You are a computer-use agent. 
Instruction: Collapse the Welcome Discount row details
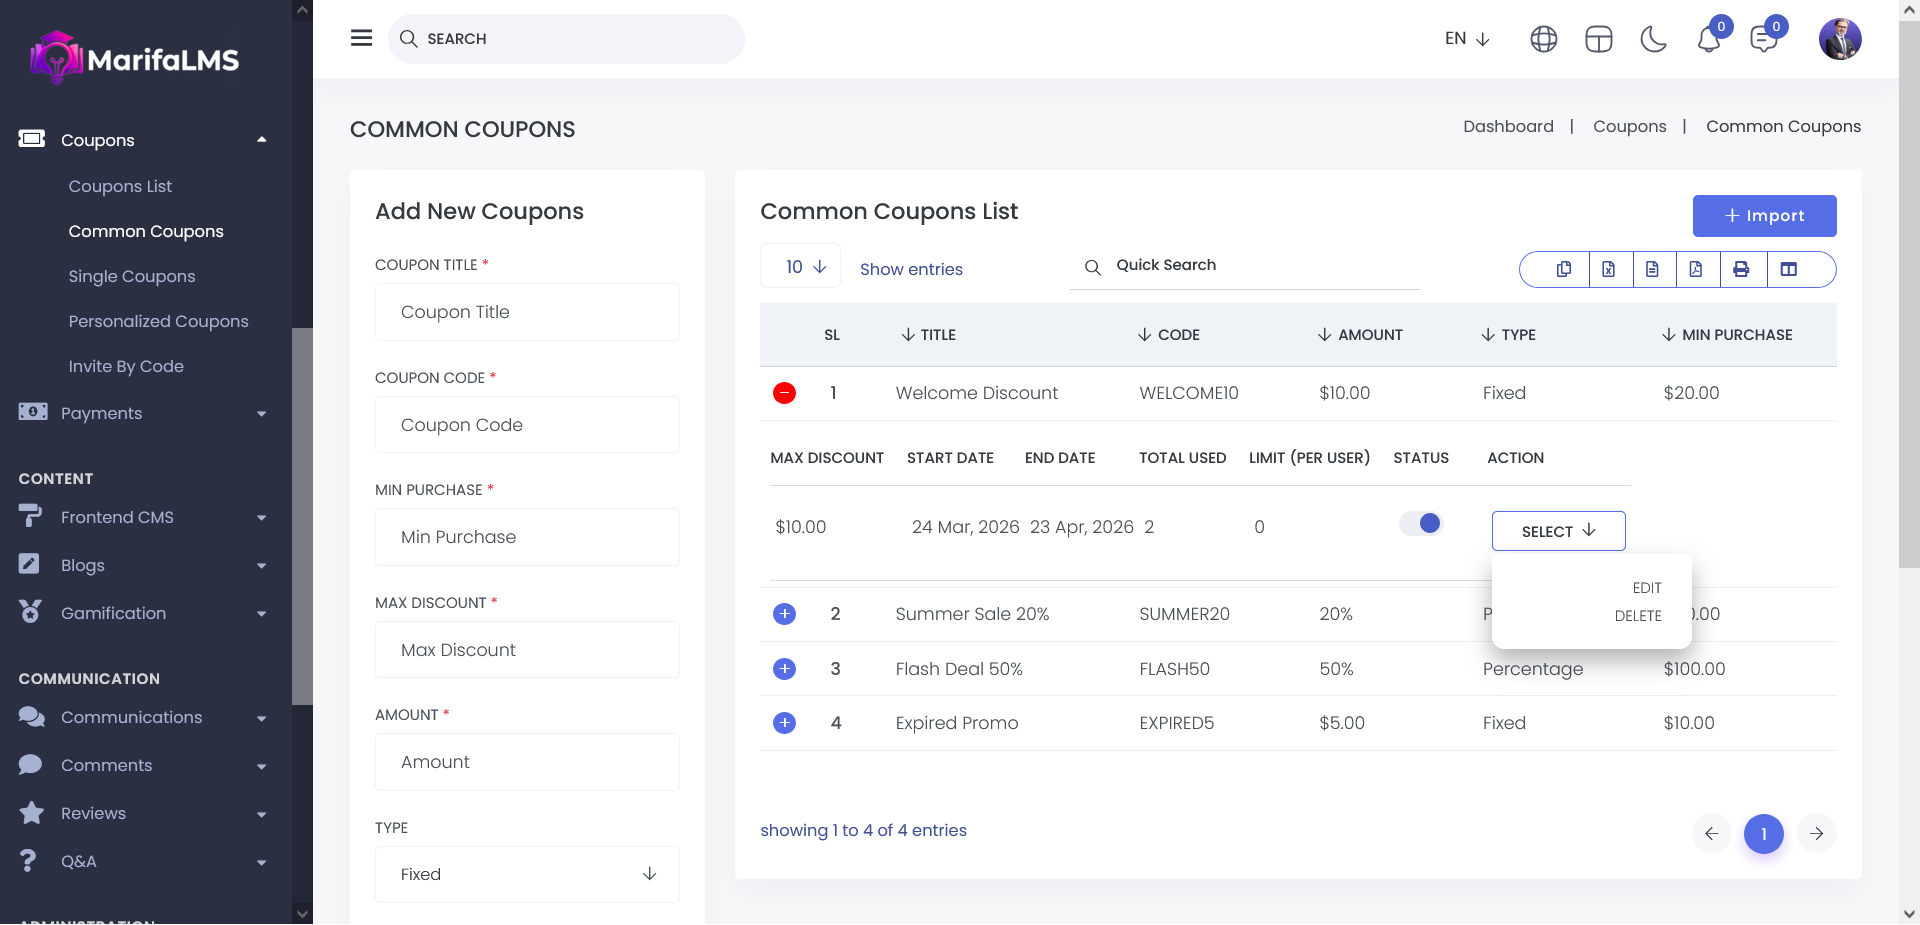[785, 393]
